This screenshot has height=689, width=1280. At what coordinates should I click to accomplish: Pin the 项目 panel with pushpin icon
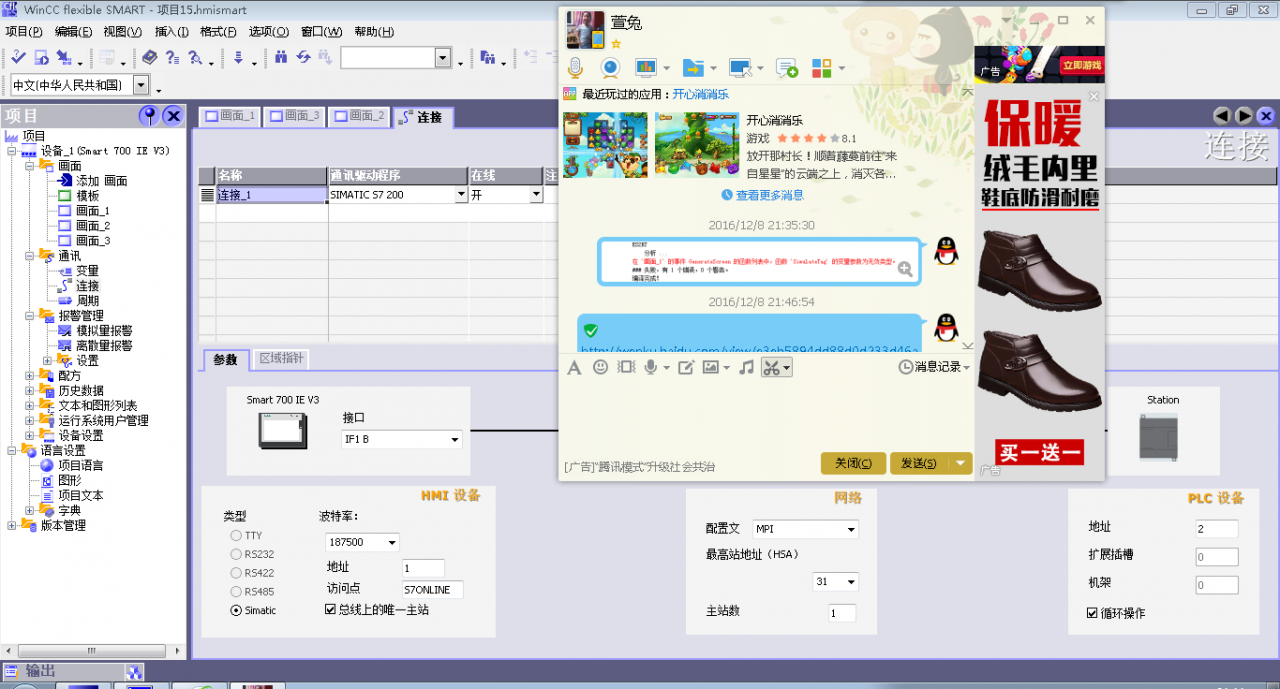click(x=149, y=116)
